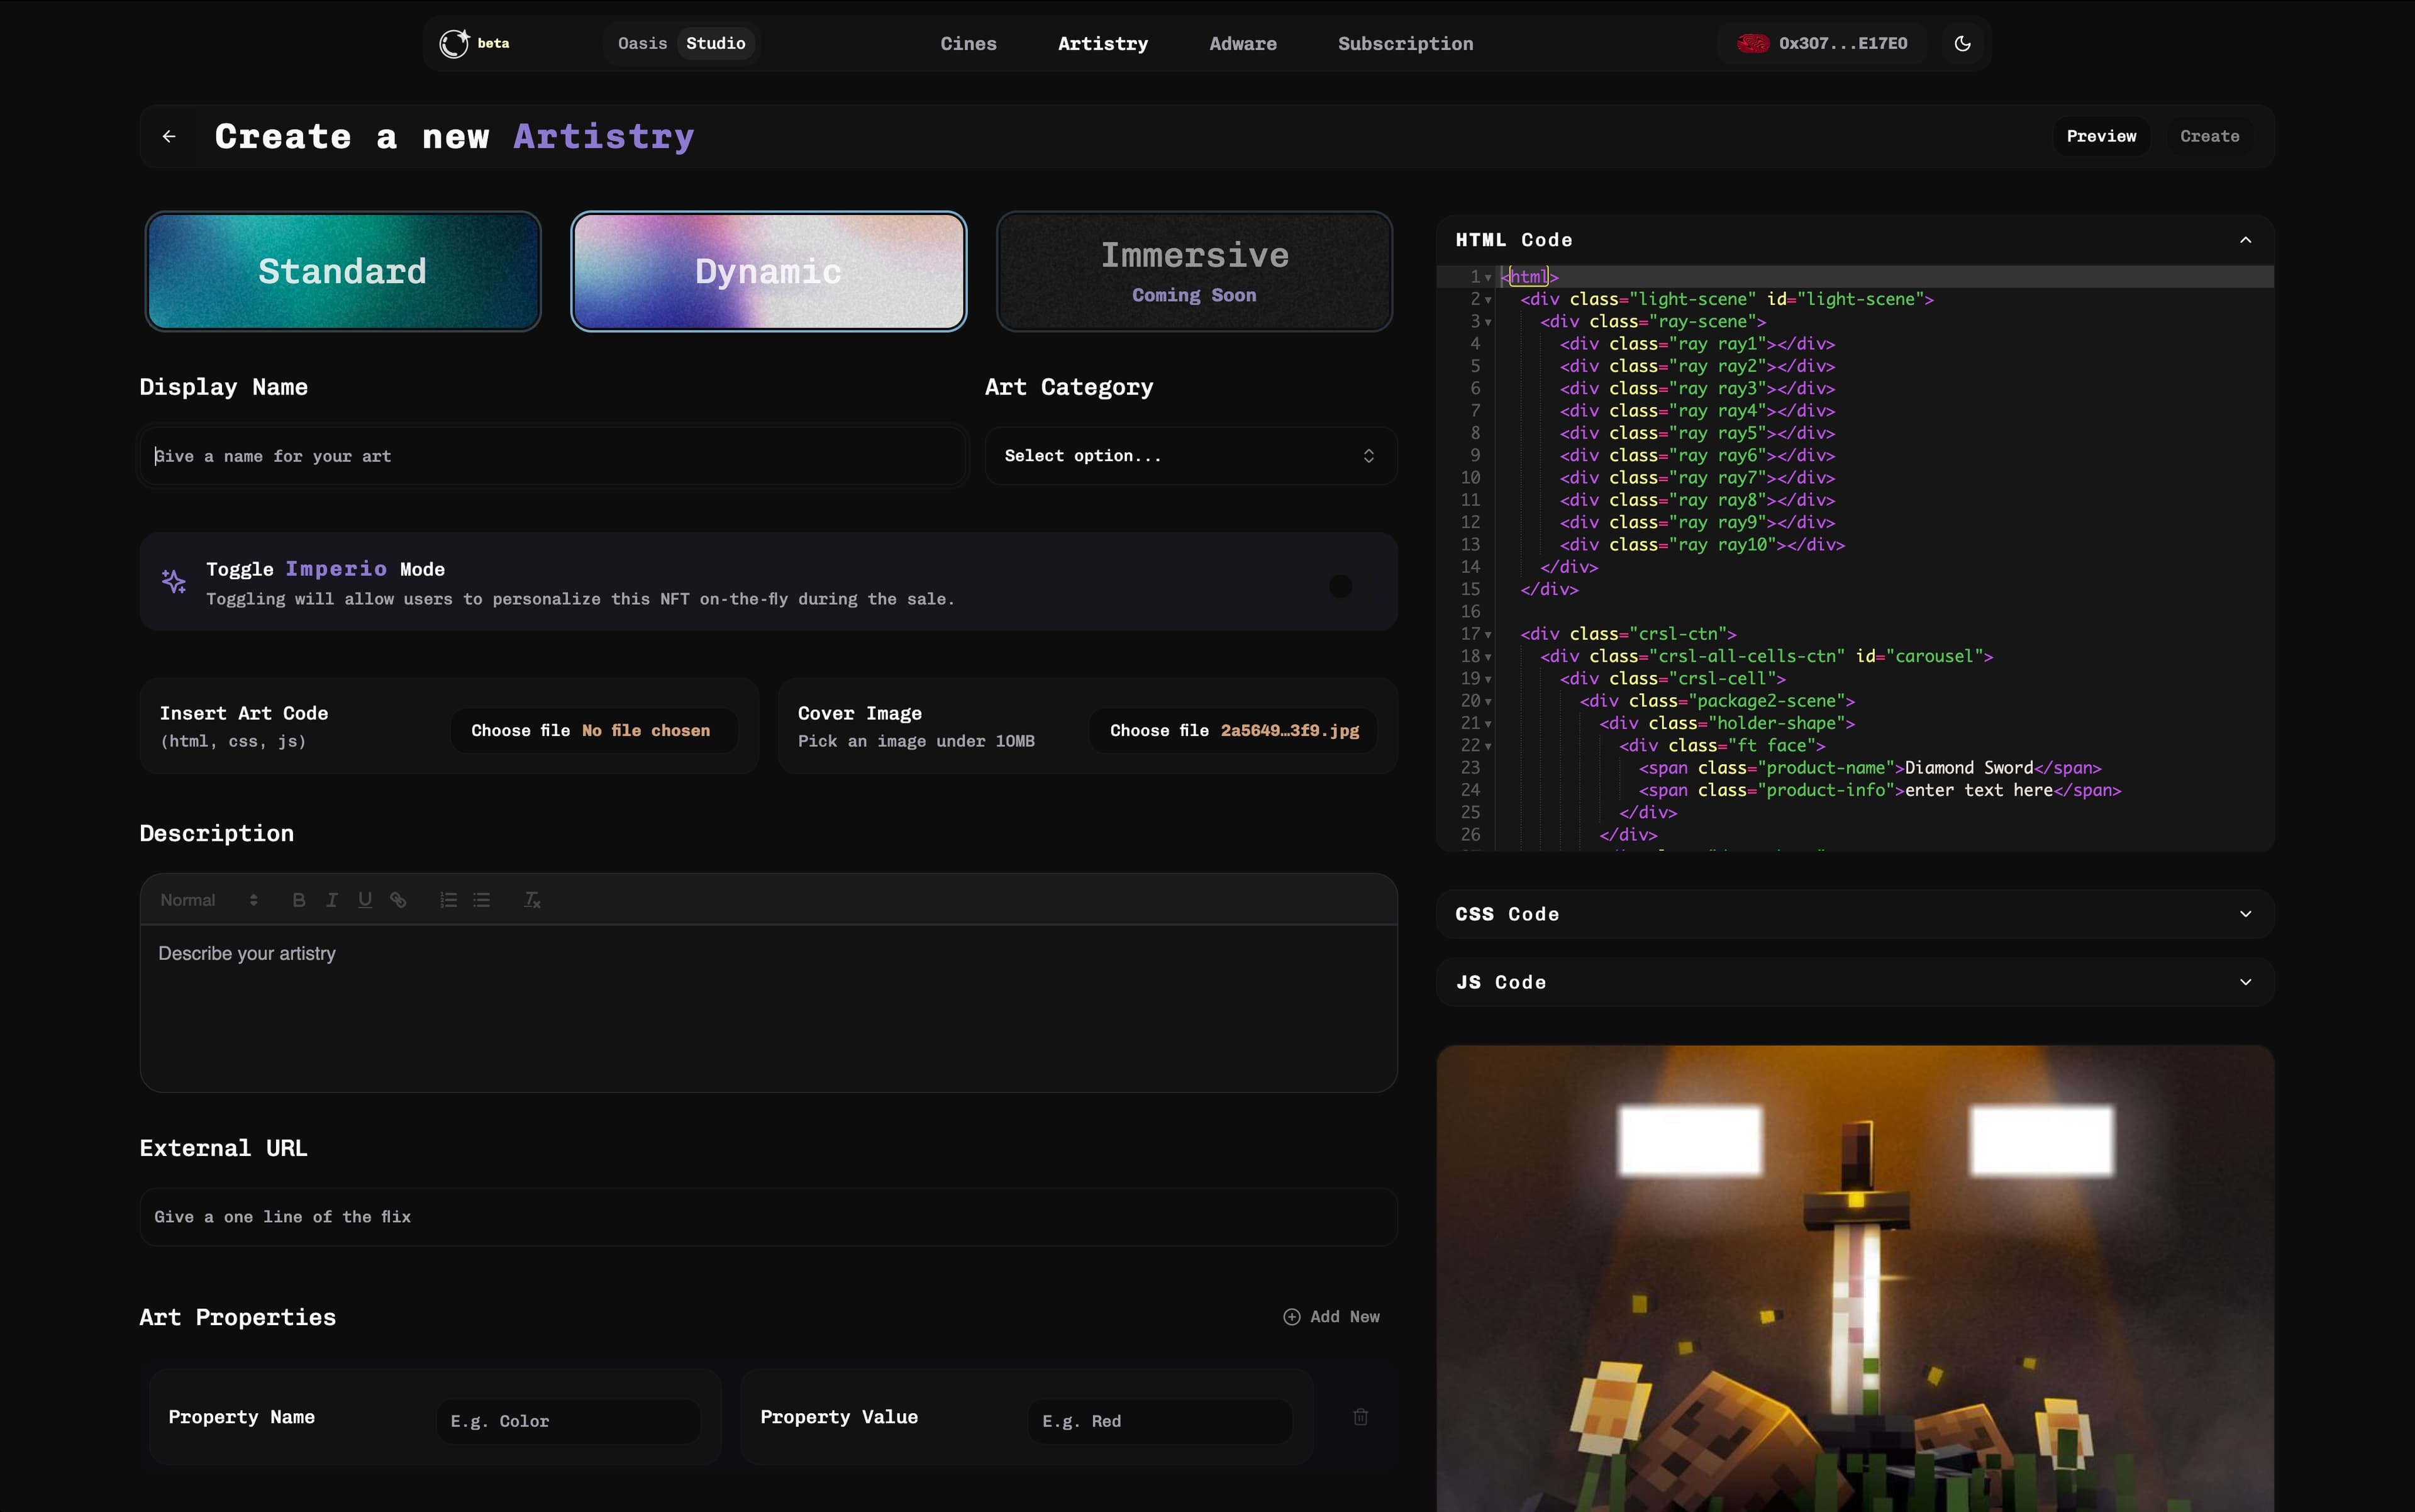Select the Dynamic artistry type card
Image resolution: width=2415 pixels, height=1512 pixels.
[x=769, y=271]
